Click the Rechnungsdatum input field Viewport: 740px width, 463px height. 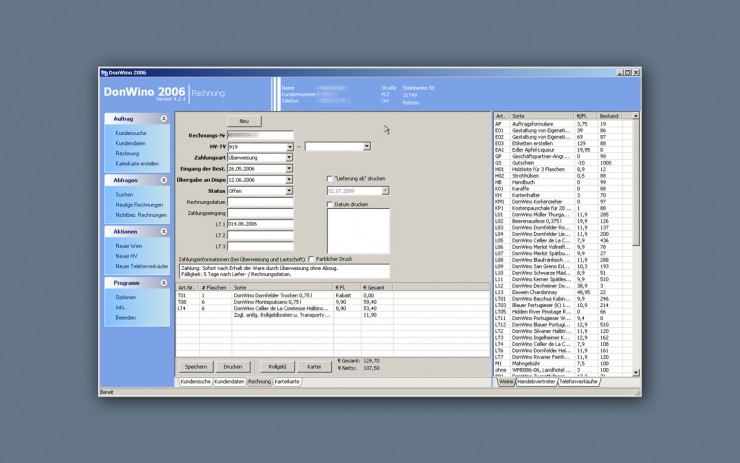point(260,202)
